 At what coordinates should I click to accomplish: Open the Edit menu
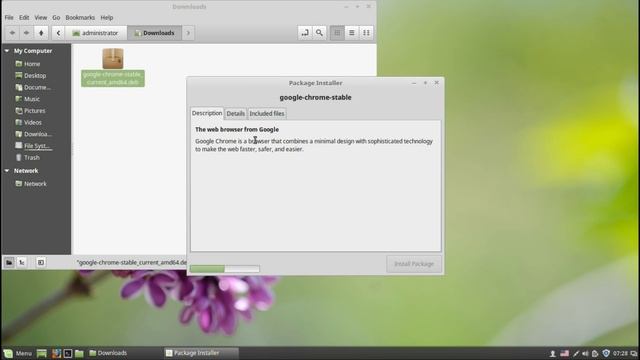coord(24,18)
